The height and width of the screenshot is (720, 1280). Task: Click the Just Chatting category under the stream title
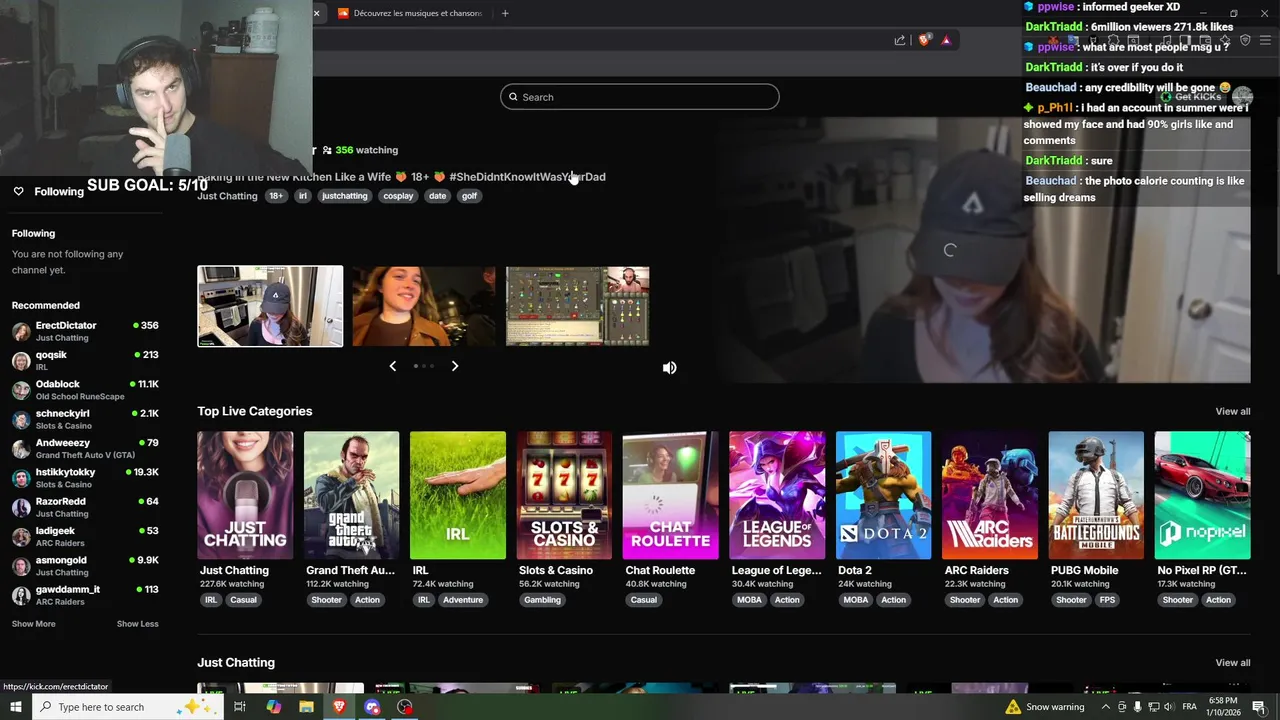[227, 196]
